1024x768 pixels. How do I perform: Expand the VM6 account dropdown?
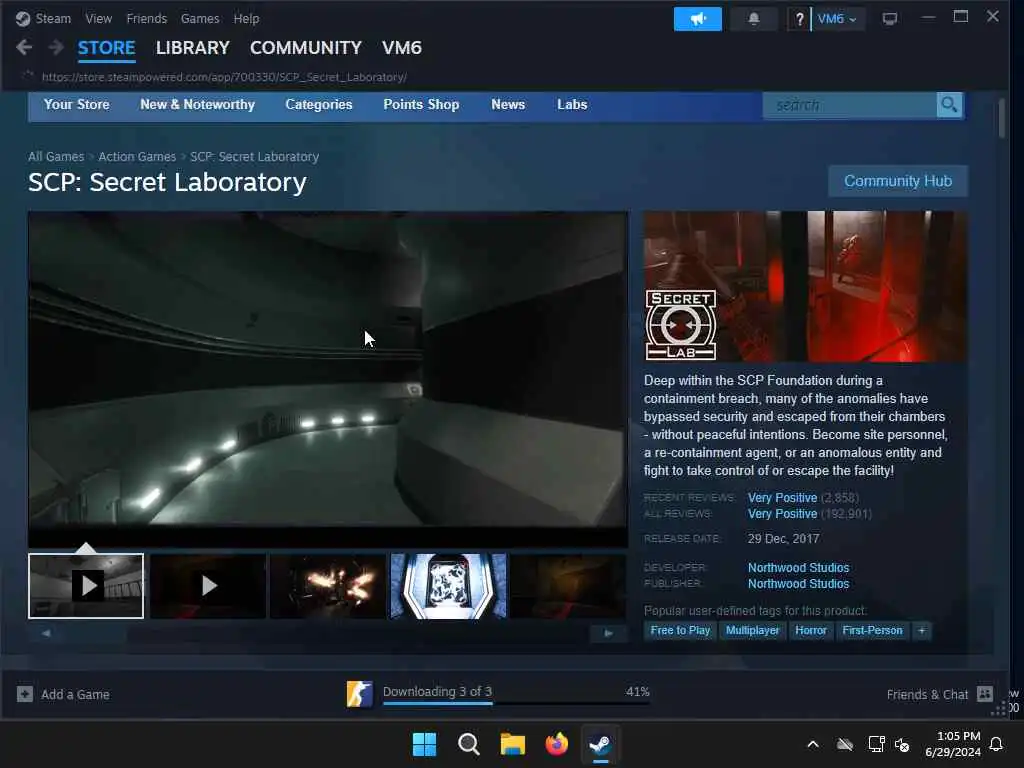coord(837,19)
